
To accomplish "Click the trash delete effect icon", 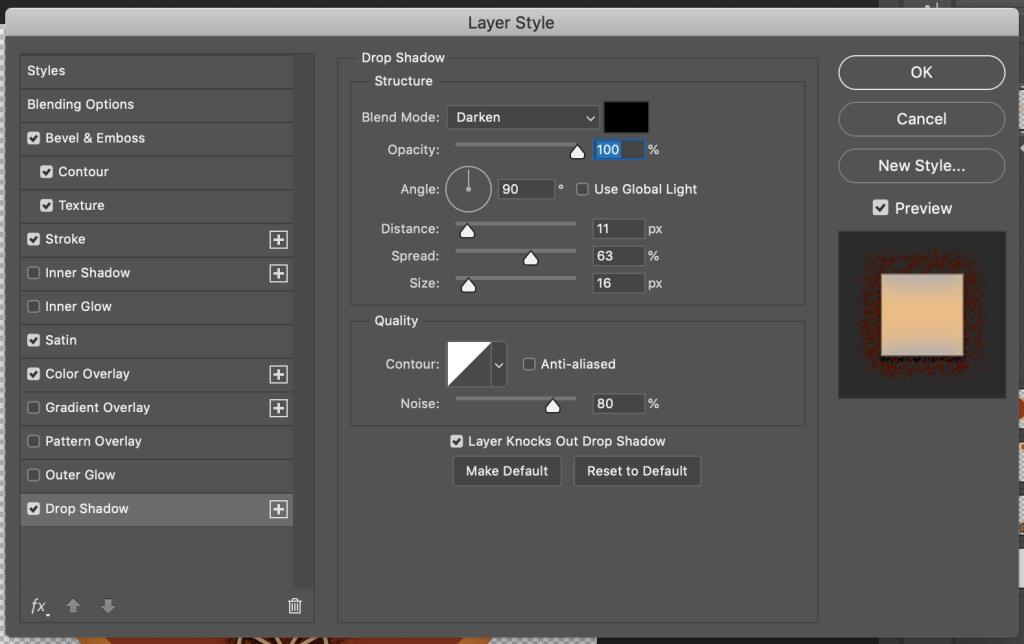I will pyautogui.click(x=294, y=606).
